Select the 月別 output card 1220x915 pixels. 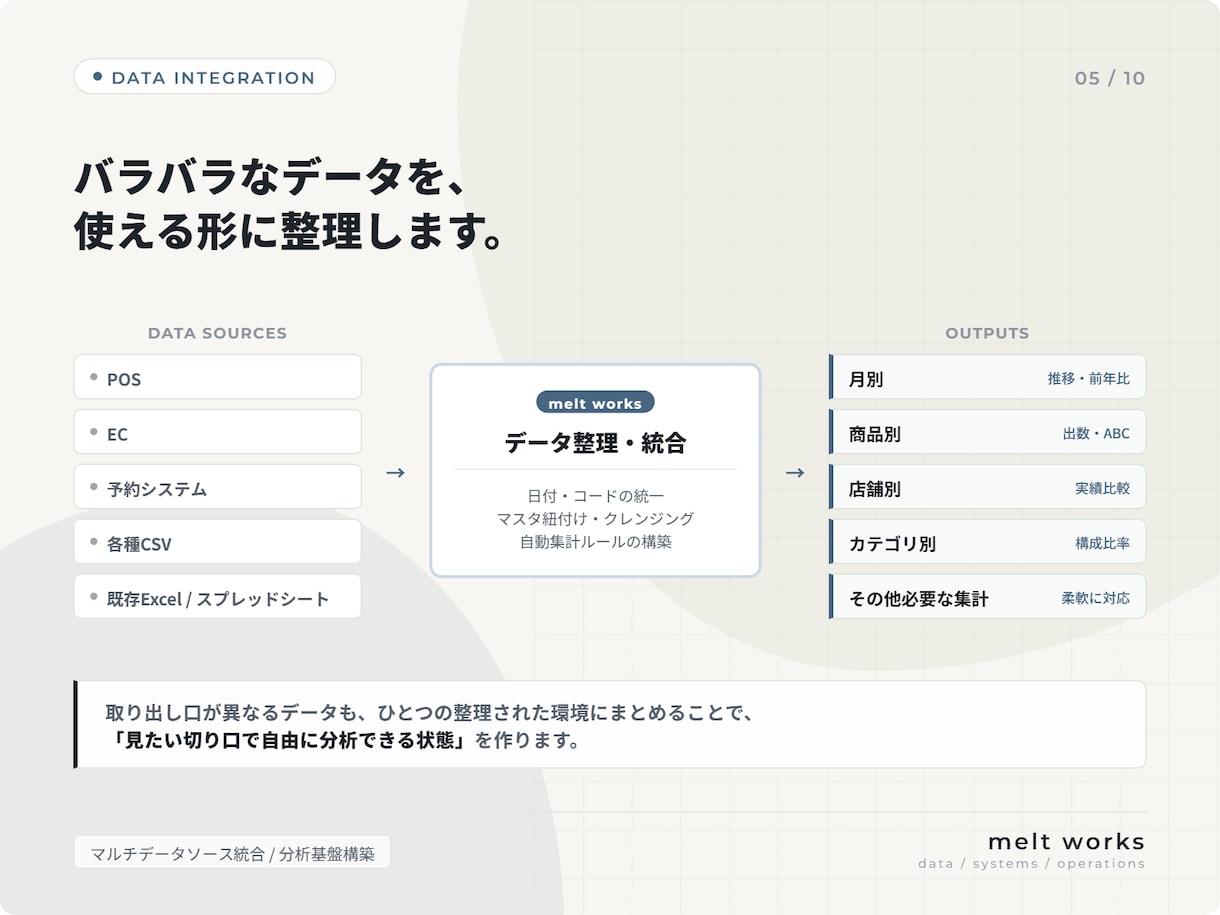point(987,377)
